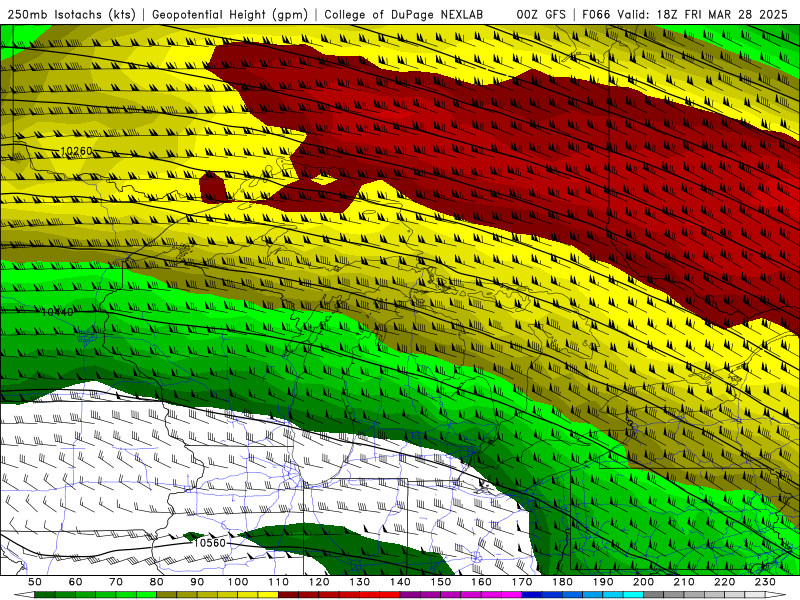Click the 140 knot legend label
Image resolution: width=800 pixels, height=600 pixels.
pos(400,582)
